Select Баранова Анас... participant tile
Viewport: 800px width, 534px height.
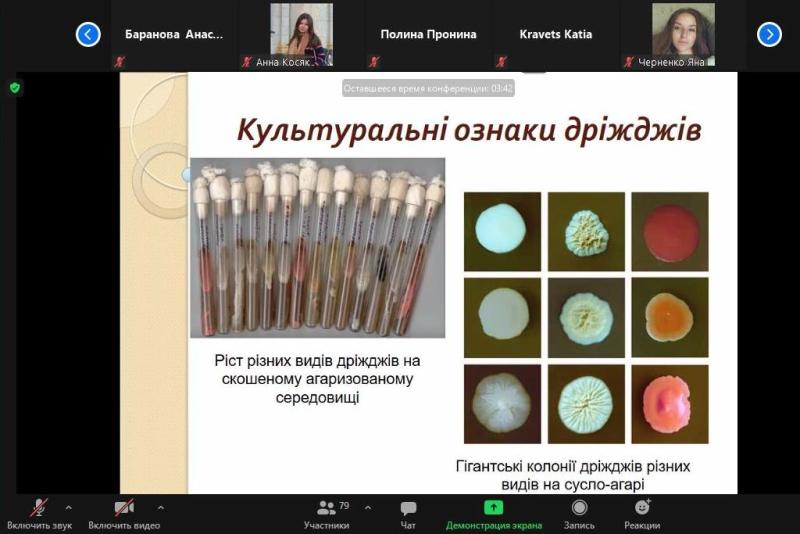coord(173,35)
